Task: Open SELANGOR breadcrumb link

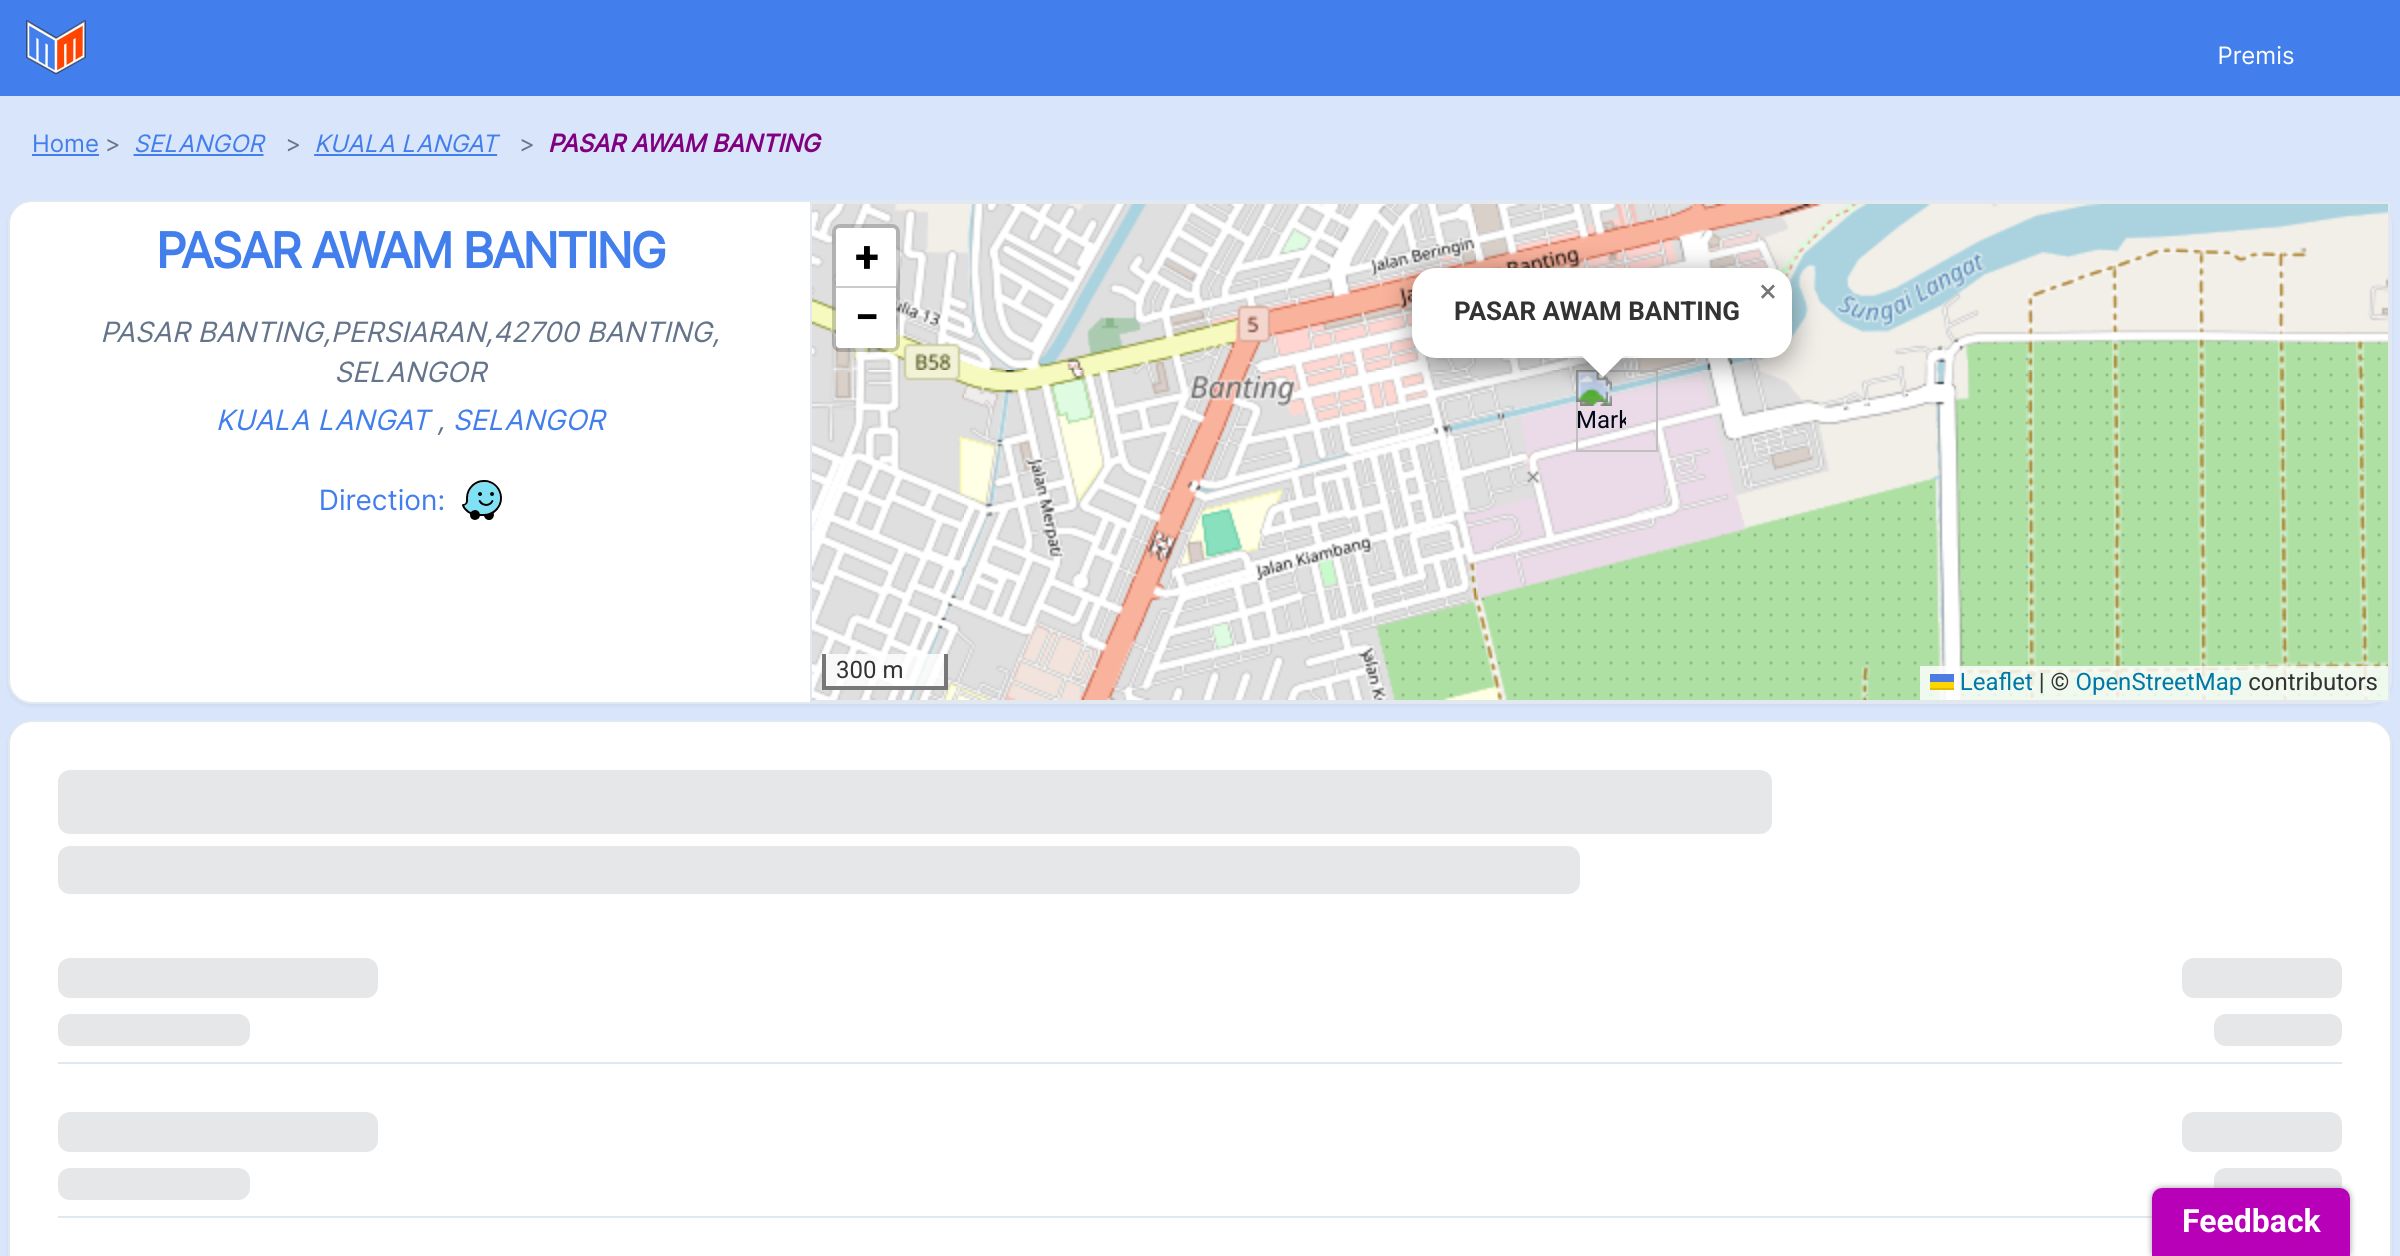Action: pyautogui.click(x=199, y=144)
